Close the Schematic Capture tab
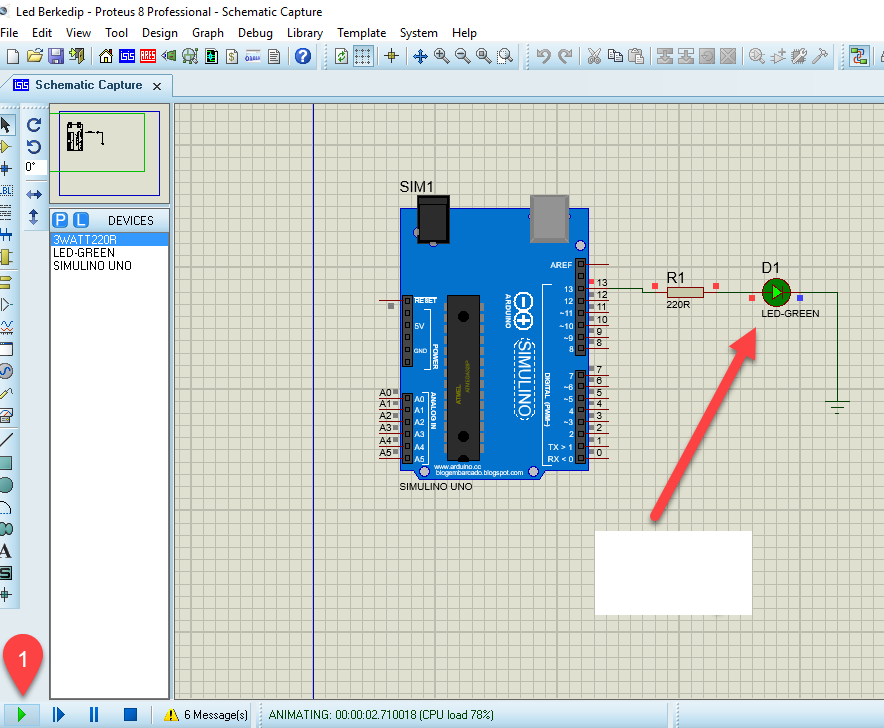The image size is (884, 728). pyautogui.click(x=157, y=86)
